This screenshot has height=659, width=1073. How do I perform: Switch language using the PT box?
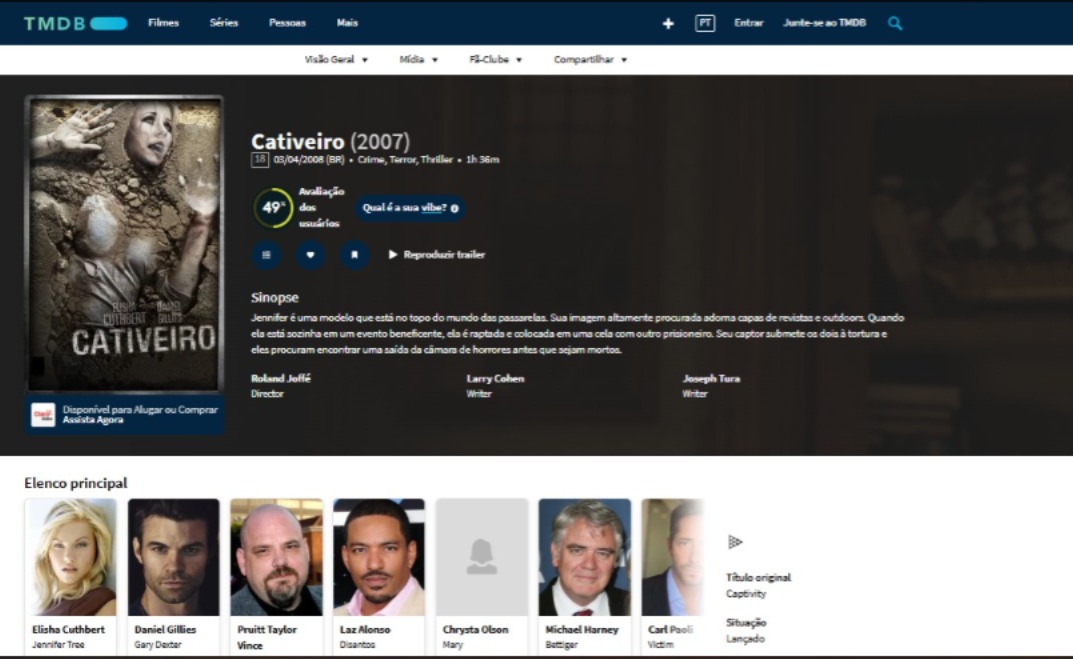pyautogui.click(x=705, y=23)
